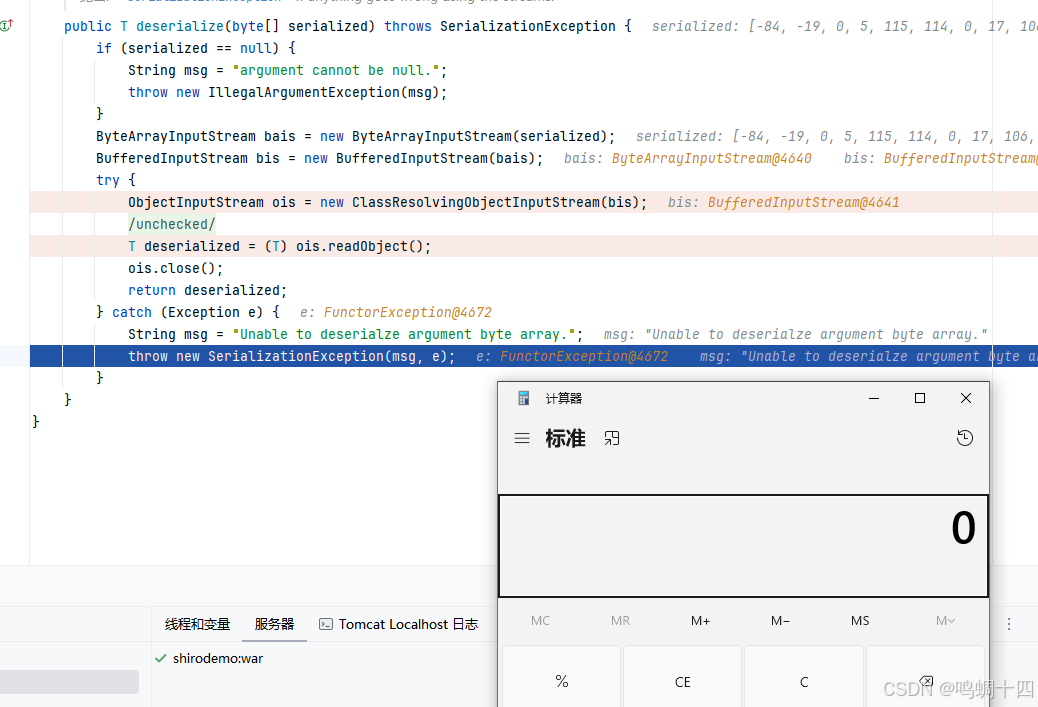Toggle Calculator keep-on-top mode icon
The height and width of the screenshot is (707, 1038).
coord(612,438)
